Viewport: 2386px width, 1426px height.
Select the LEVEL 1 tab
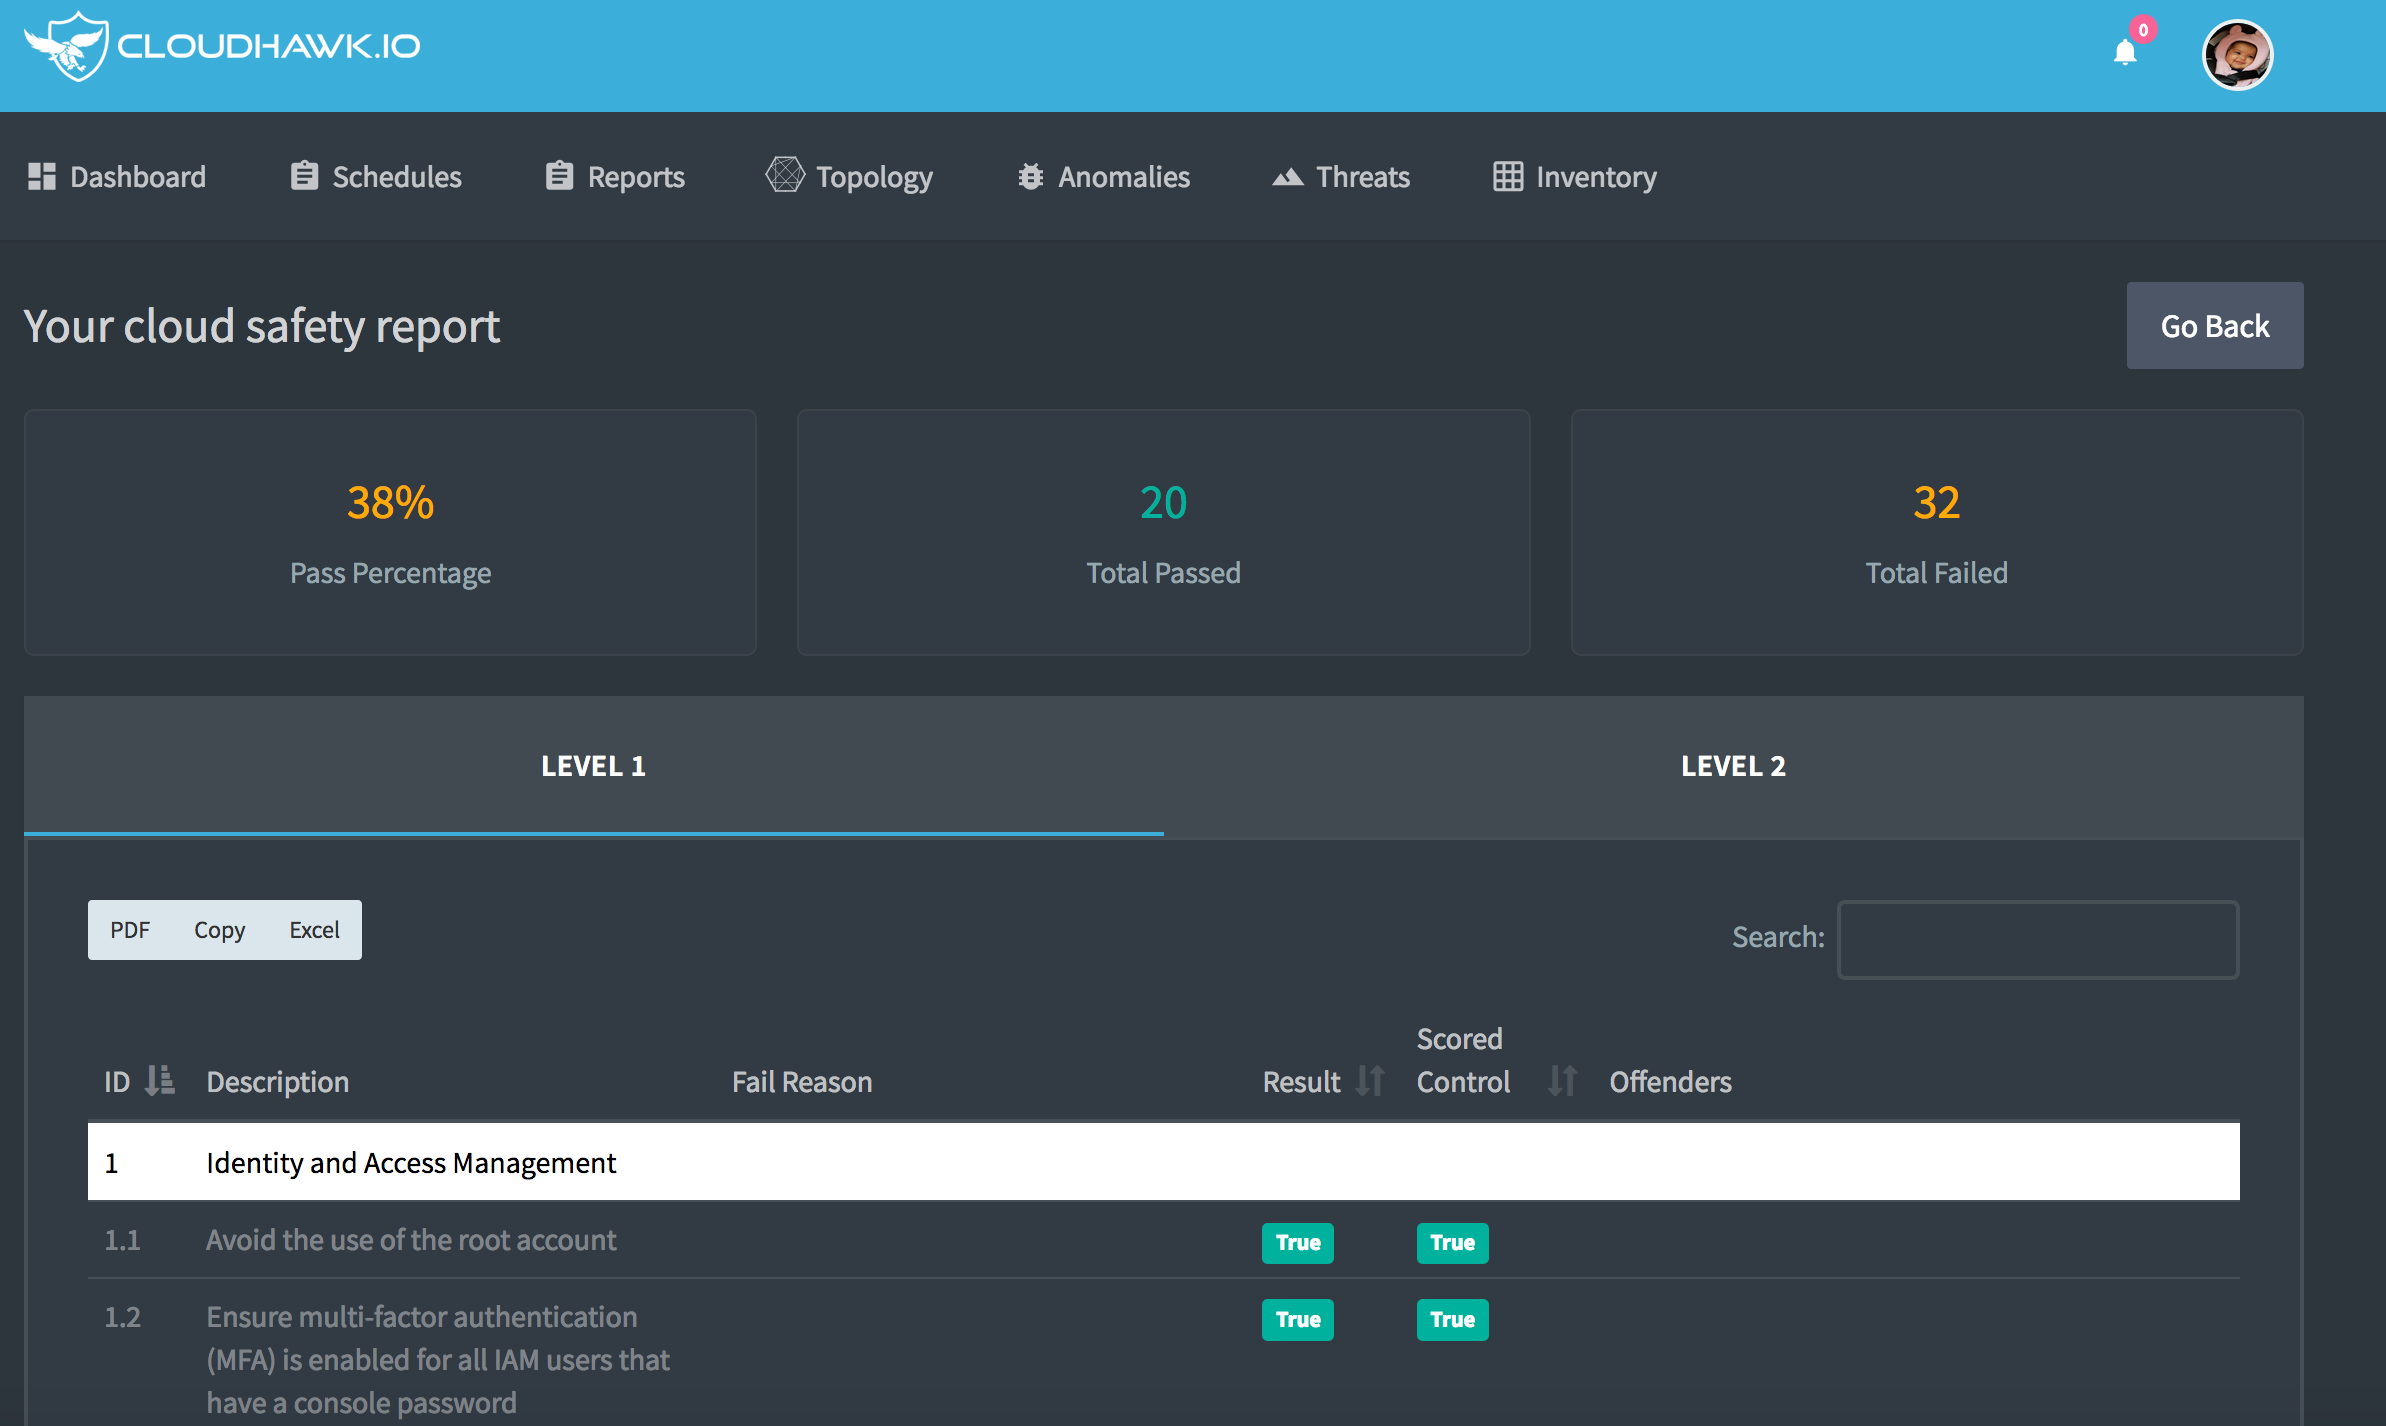[592, 766]
